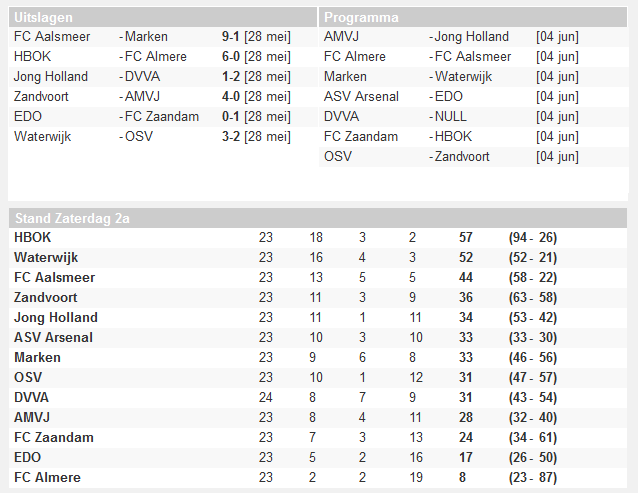The image size is (638, 493).
Task: Click the 6-0 score for HBOK
Action: [236, 57]
